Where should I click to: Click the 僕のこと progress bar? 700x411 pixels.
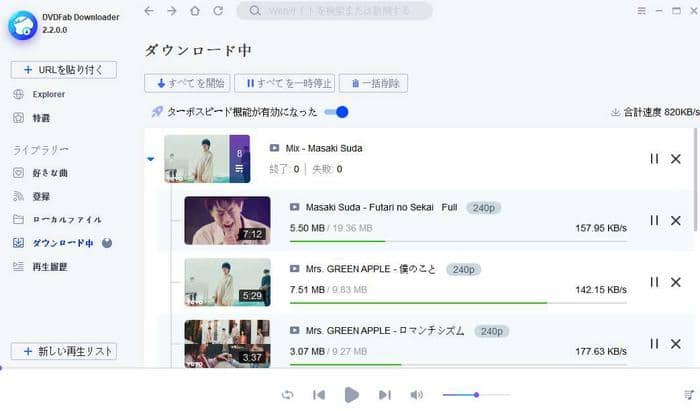click(x=458, y=303)
